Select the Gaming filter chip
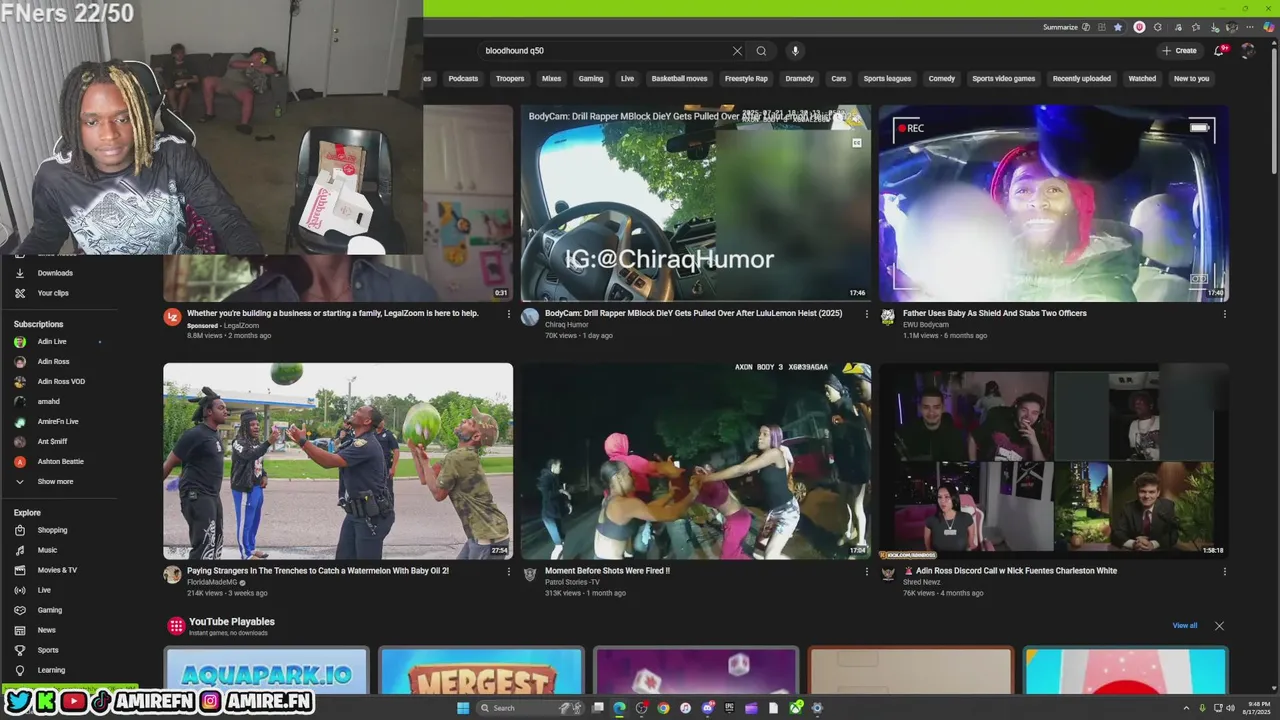Viewport: 1280px width, 720px height. 591,78
